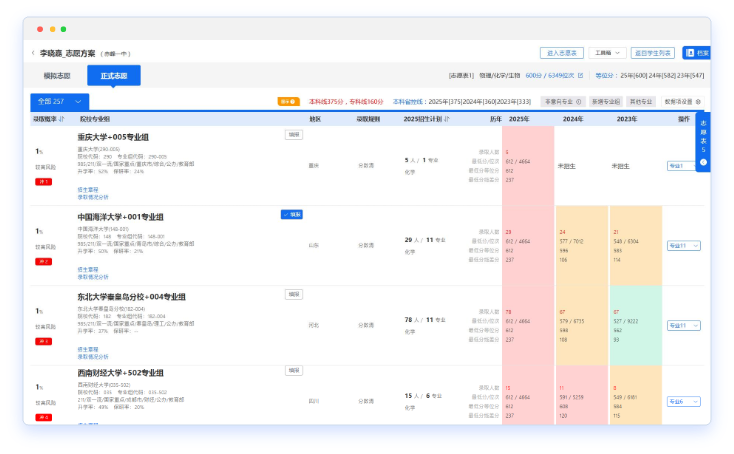Open 录取情况分析 link under 中国海洋大学

click(93, 277)
